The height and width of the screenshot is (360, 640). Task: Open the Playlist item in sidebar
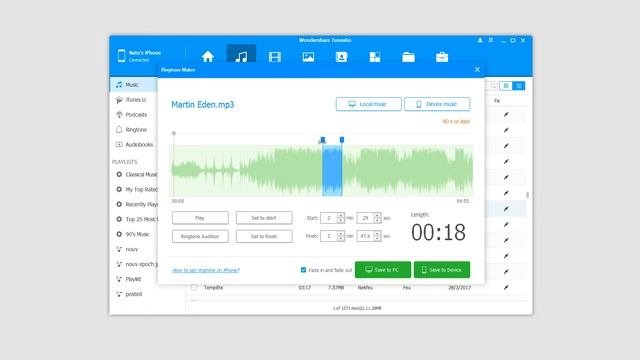point(133,279)
